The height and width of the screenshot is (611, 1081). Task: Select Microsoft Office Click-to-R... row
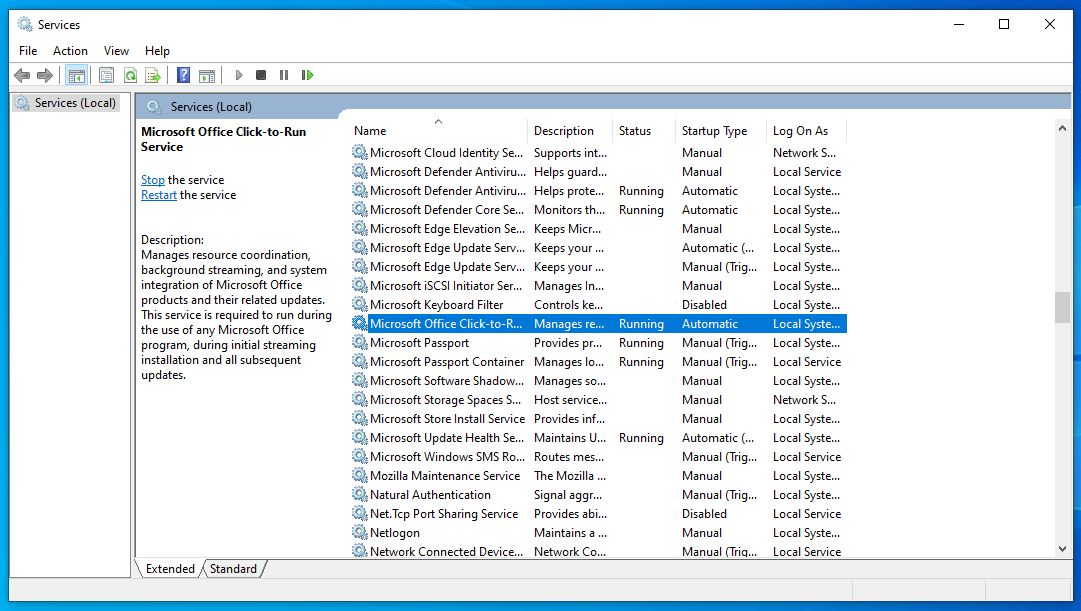tap(598, 323)
